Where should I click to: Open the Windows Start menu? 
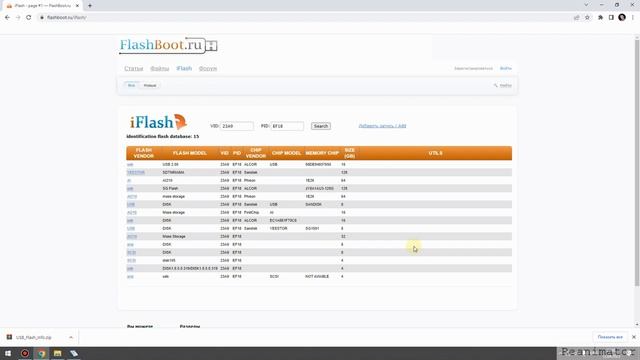(x=8, y=353)
